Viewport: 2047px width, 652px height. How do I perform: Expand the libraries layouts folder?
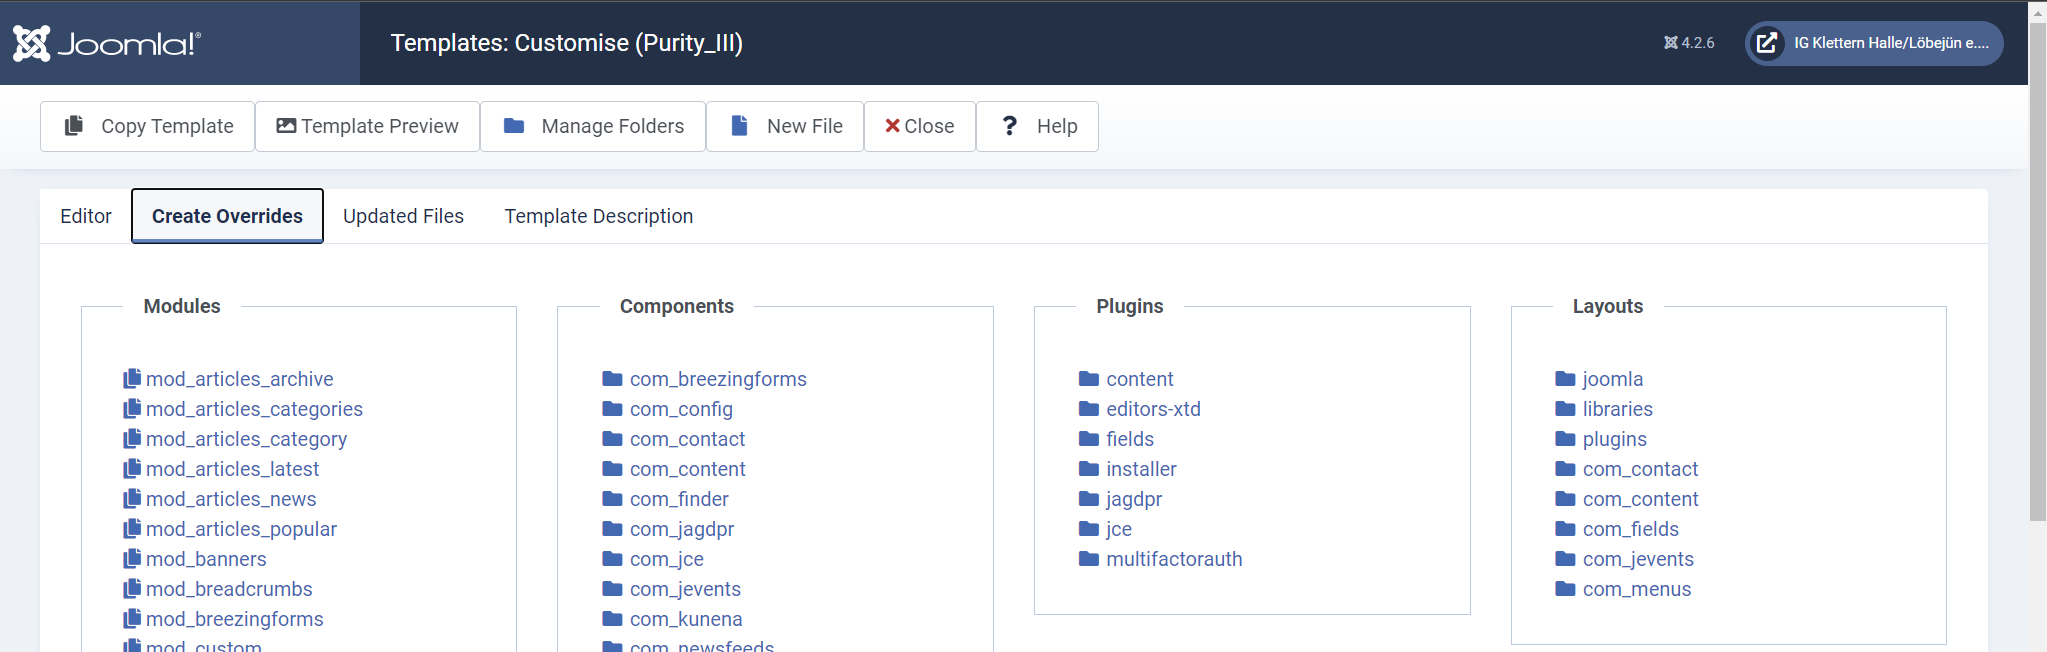tap(1617, 409)
